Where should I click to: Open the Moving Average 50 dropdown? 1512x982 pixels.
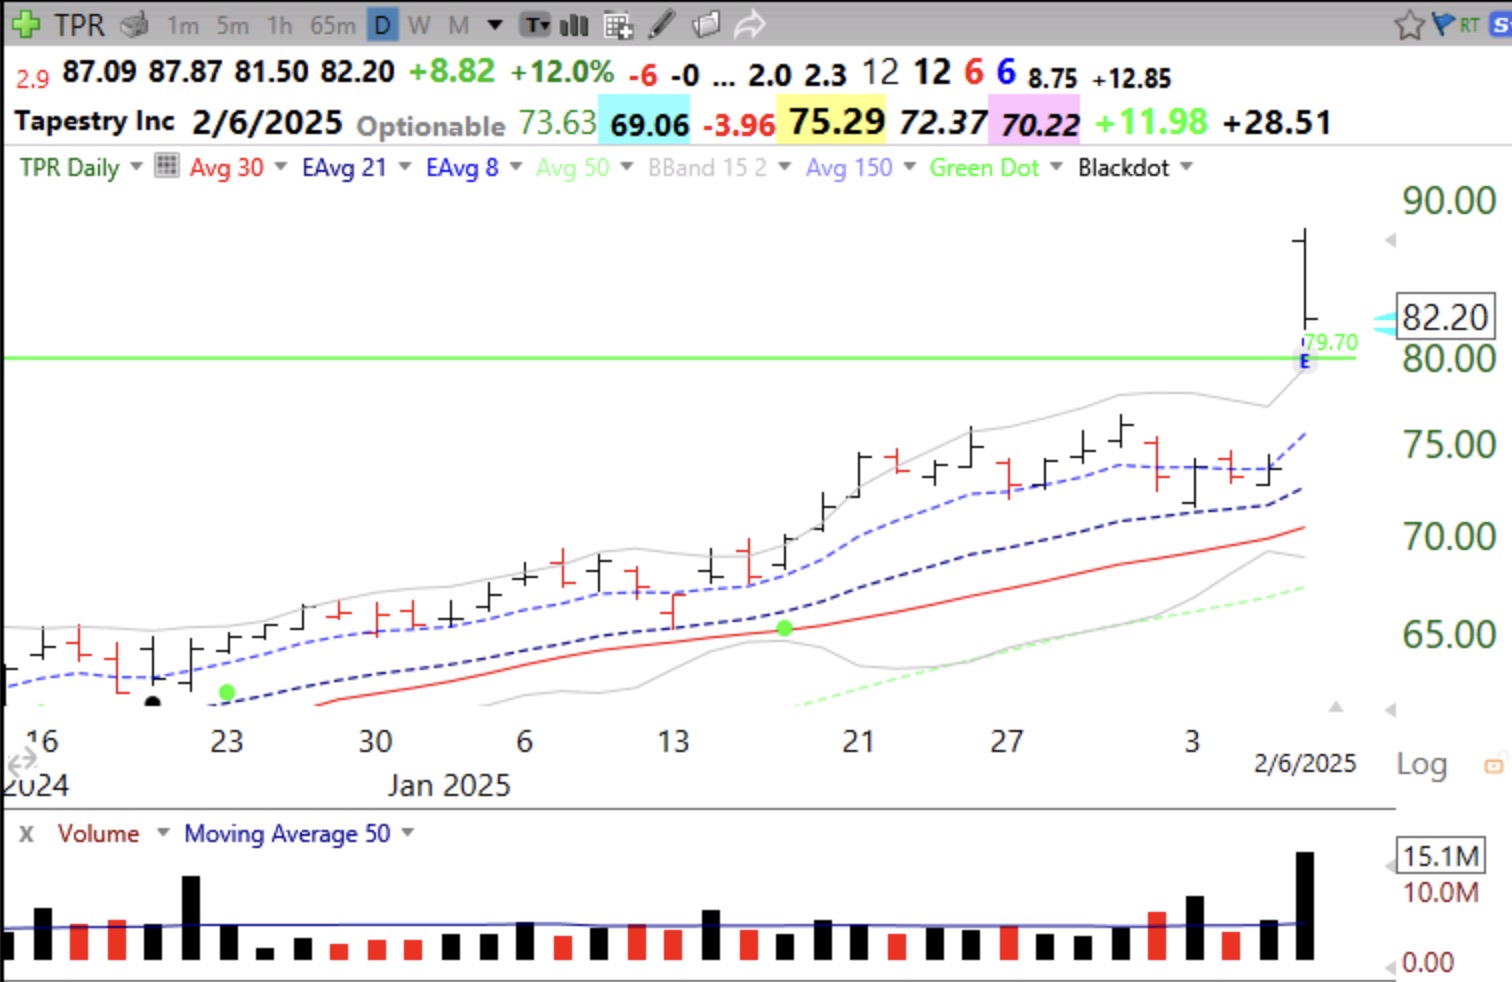tap(408, 833)
